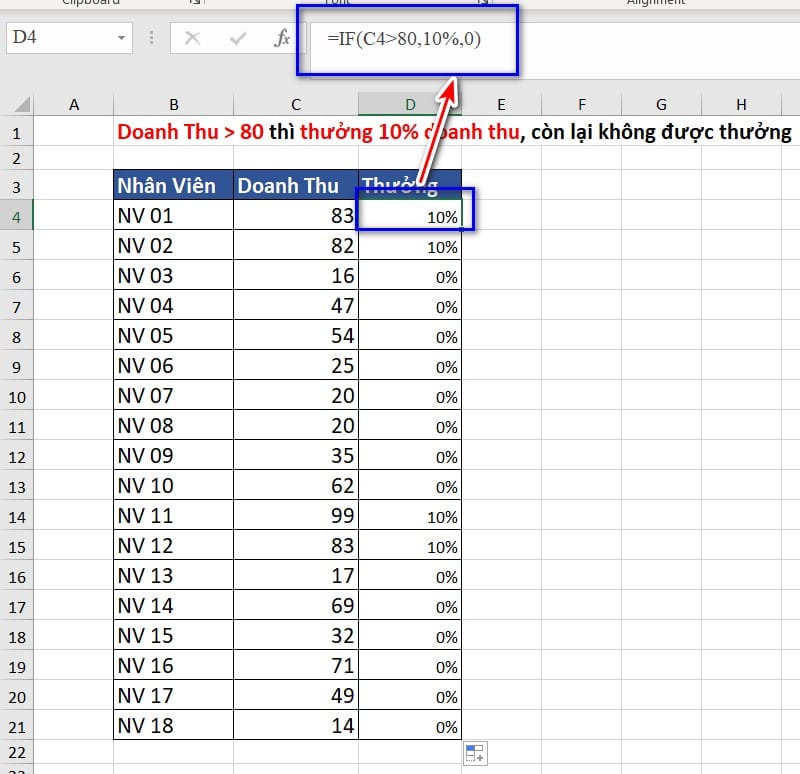The height and width of the screenshot is (774, 800).
Task: Click the Cancel X icon in formula bar
Action: pyautogui.click(x=193, y=39)
